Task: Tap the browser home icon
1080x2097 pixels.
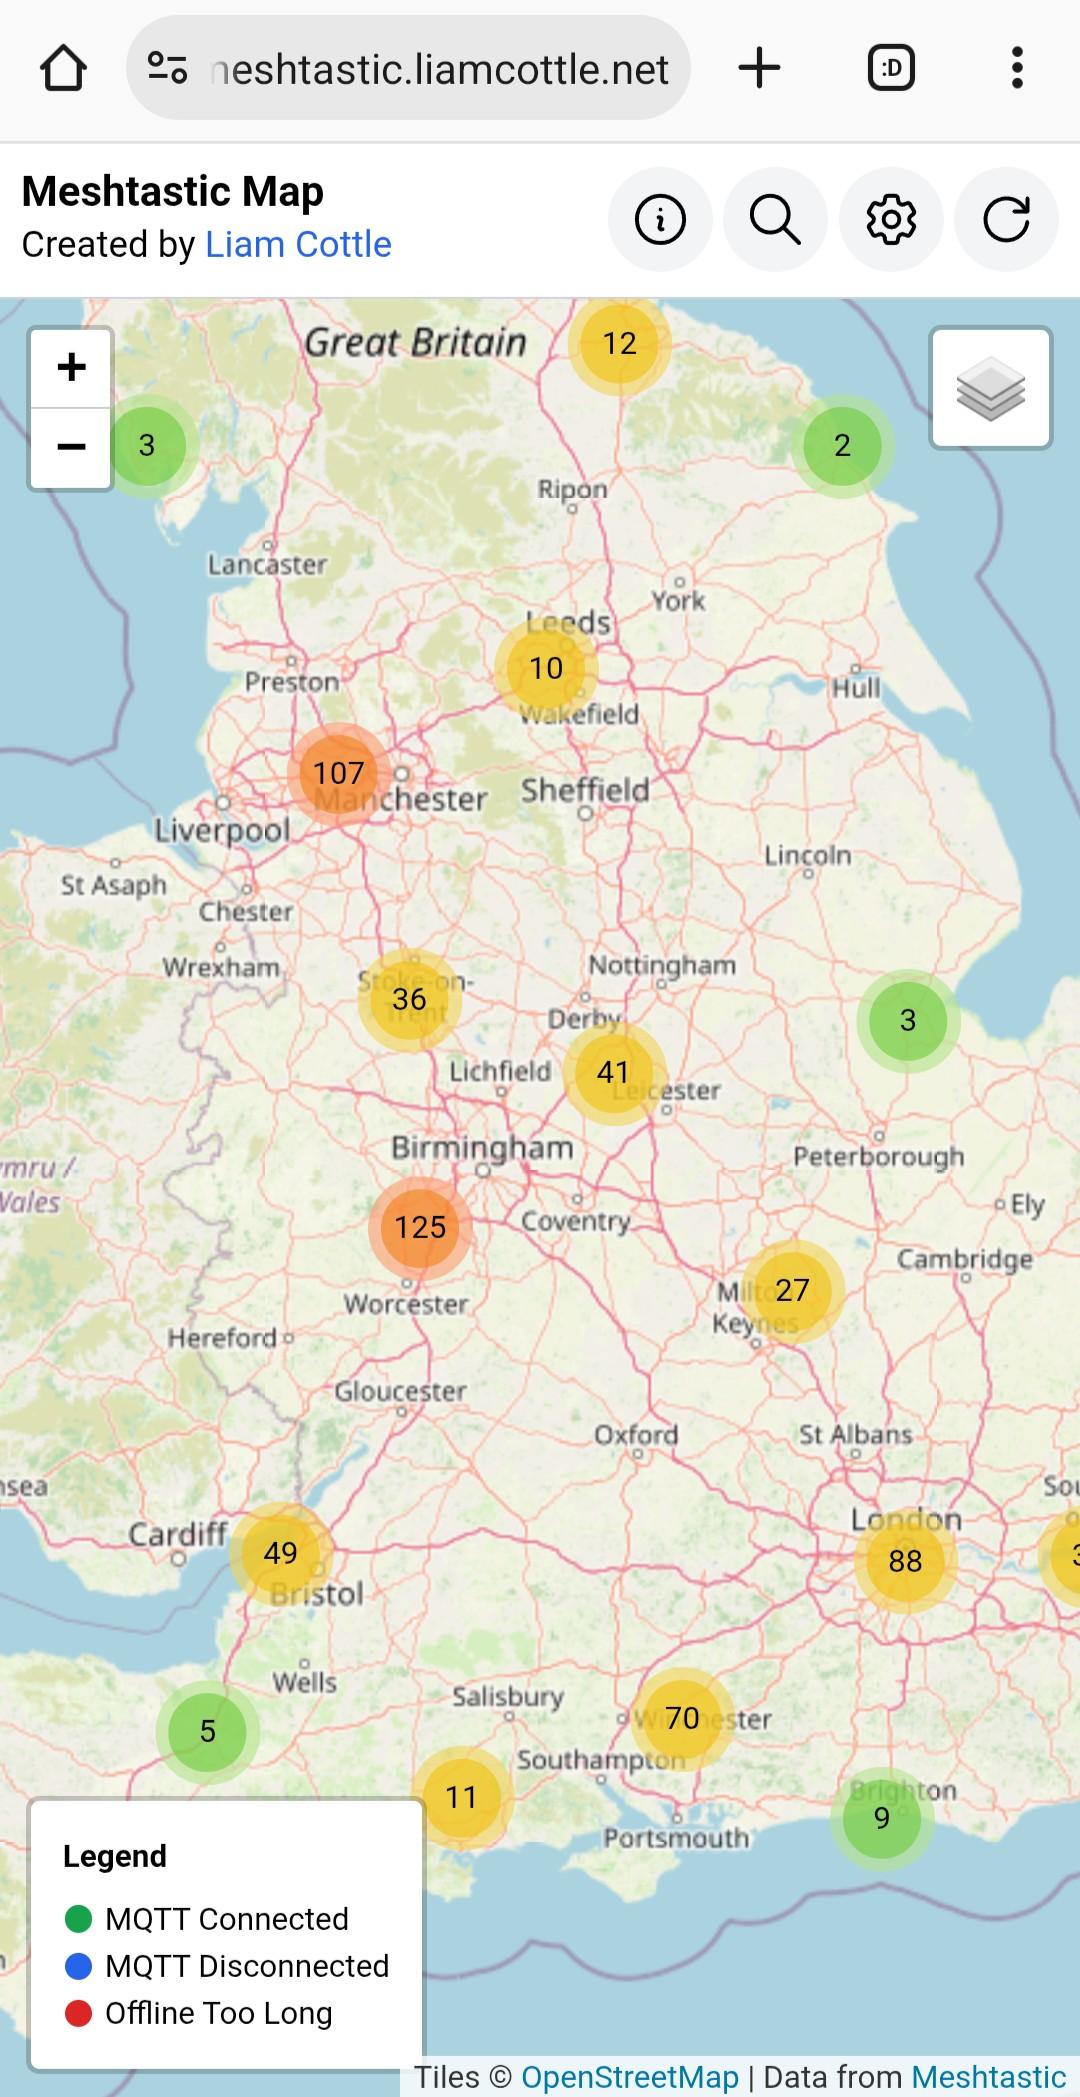Action: [63, 68]
